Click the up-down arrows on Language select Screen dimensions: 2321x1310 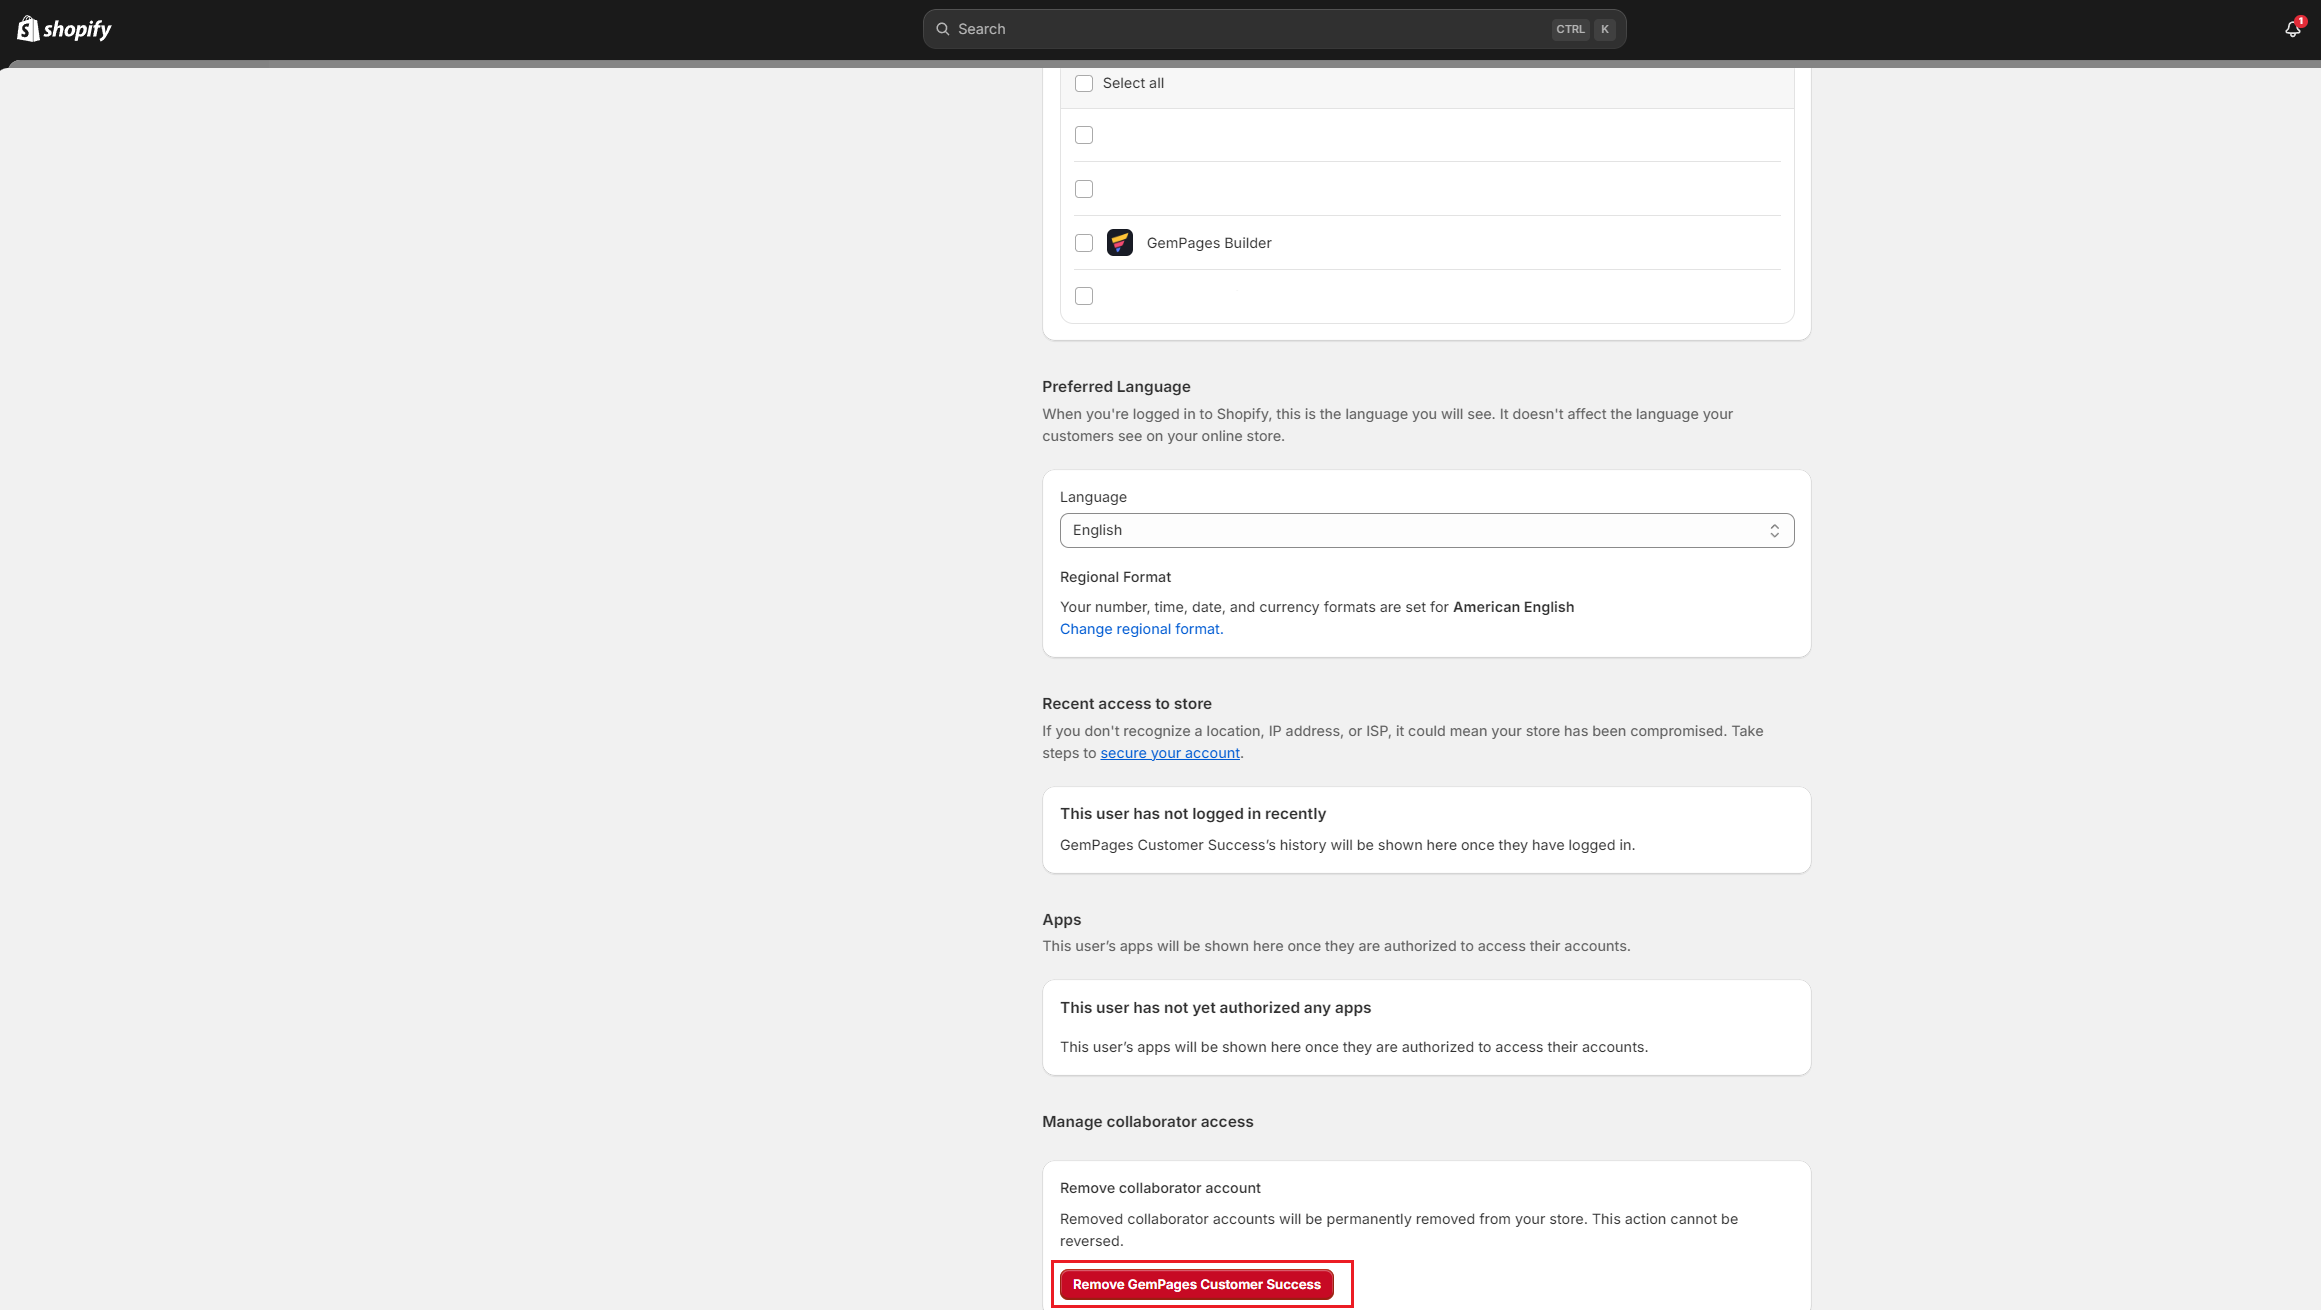[1774, 530]
